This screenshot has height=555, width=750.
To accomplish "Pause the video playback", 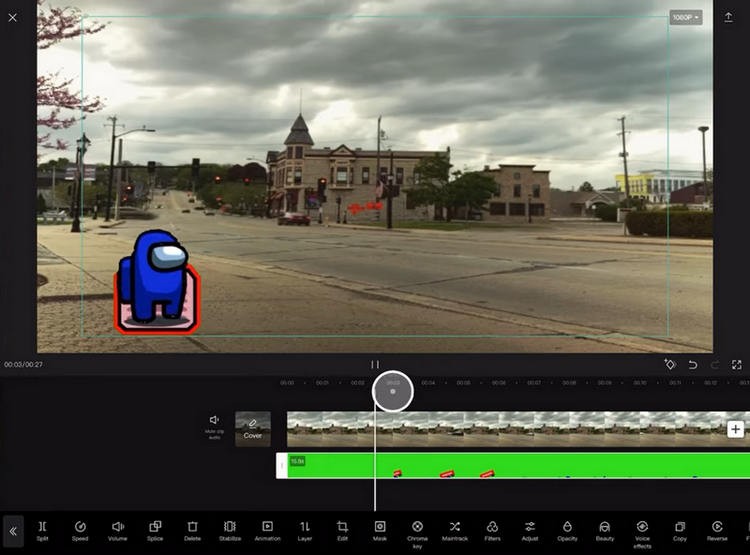I will [375, 365].
